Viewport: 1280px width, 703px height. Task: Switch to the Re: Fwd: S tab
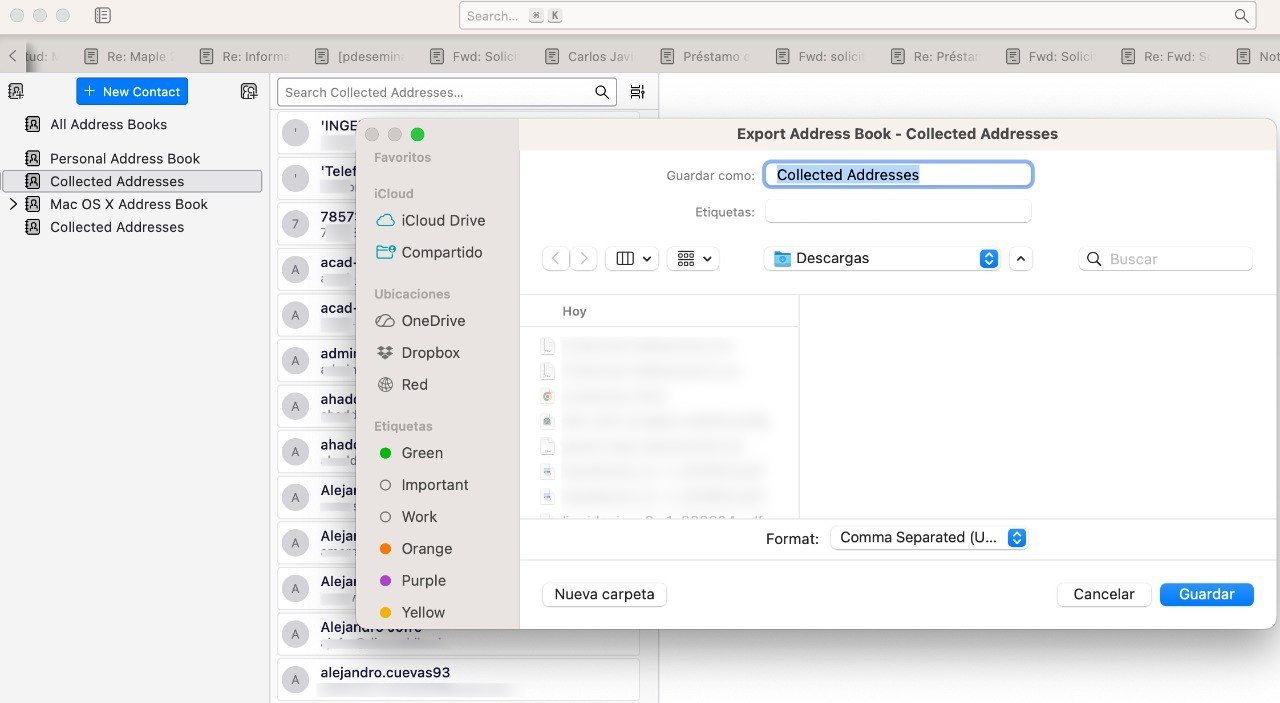(1165, 57)
